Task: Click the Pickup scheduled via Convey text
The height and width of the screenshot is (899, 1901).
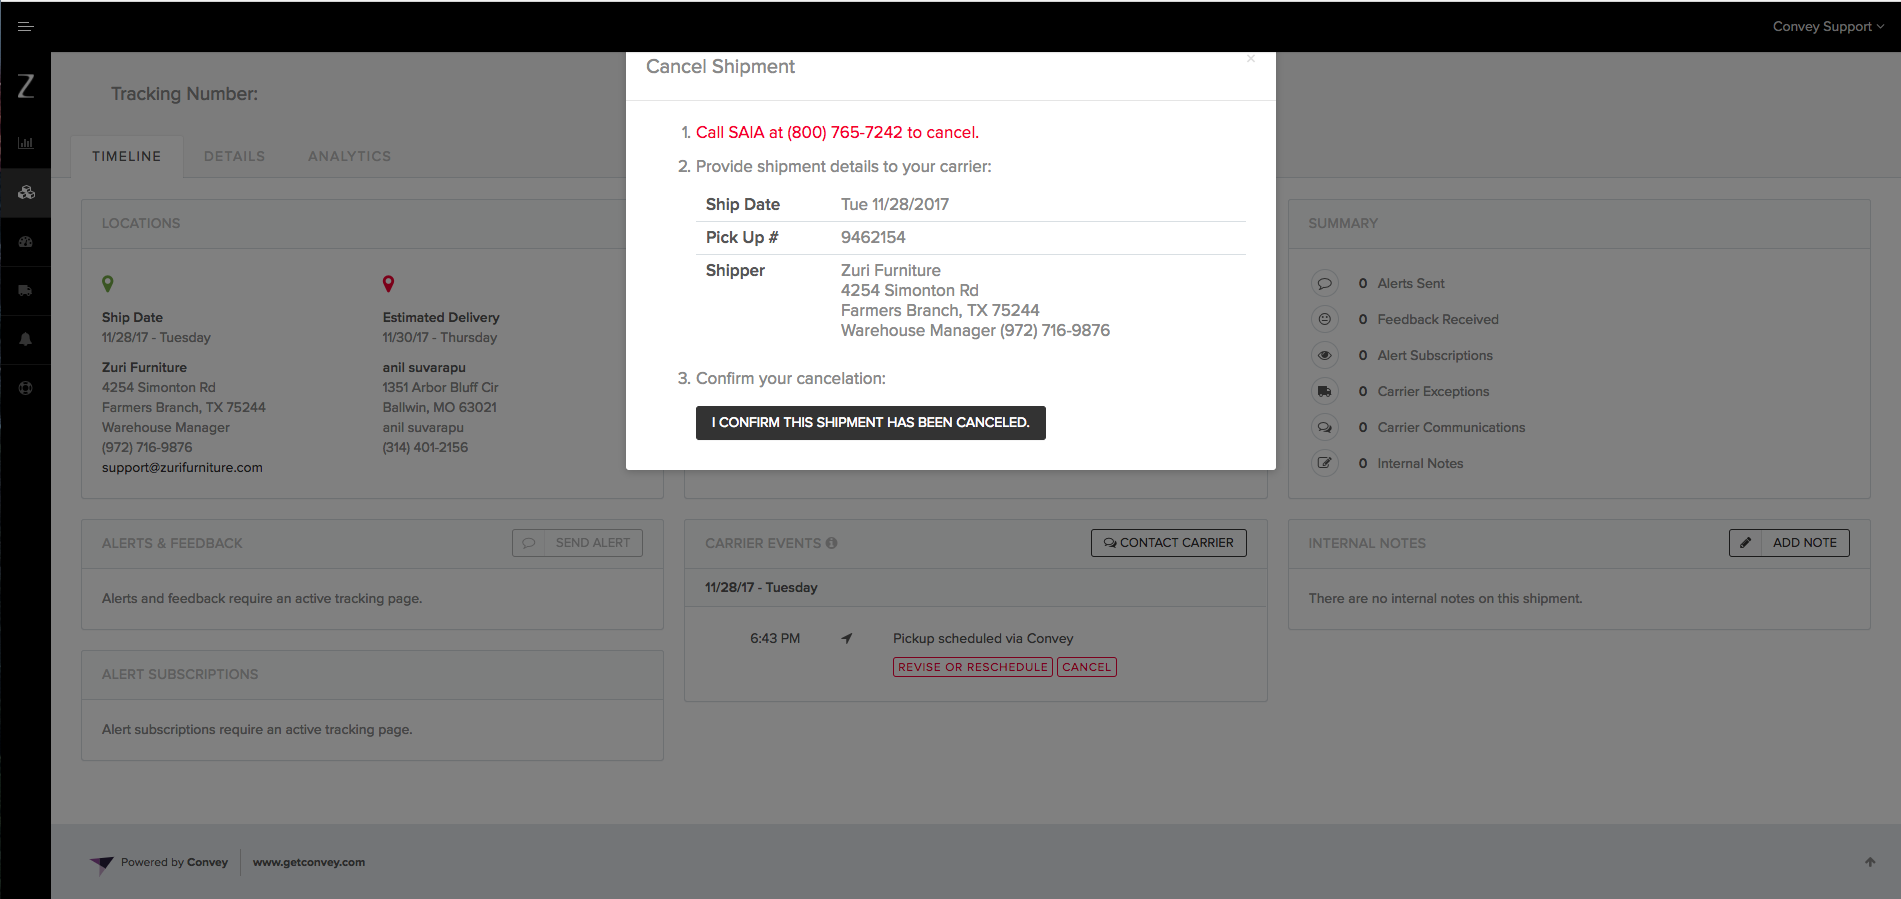Action: tap(983, 638)
